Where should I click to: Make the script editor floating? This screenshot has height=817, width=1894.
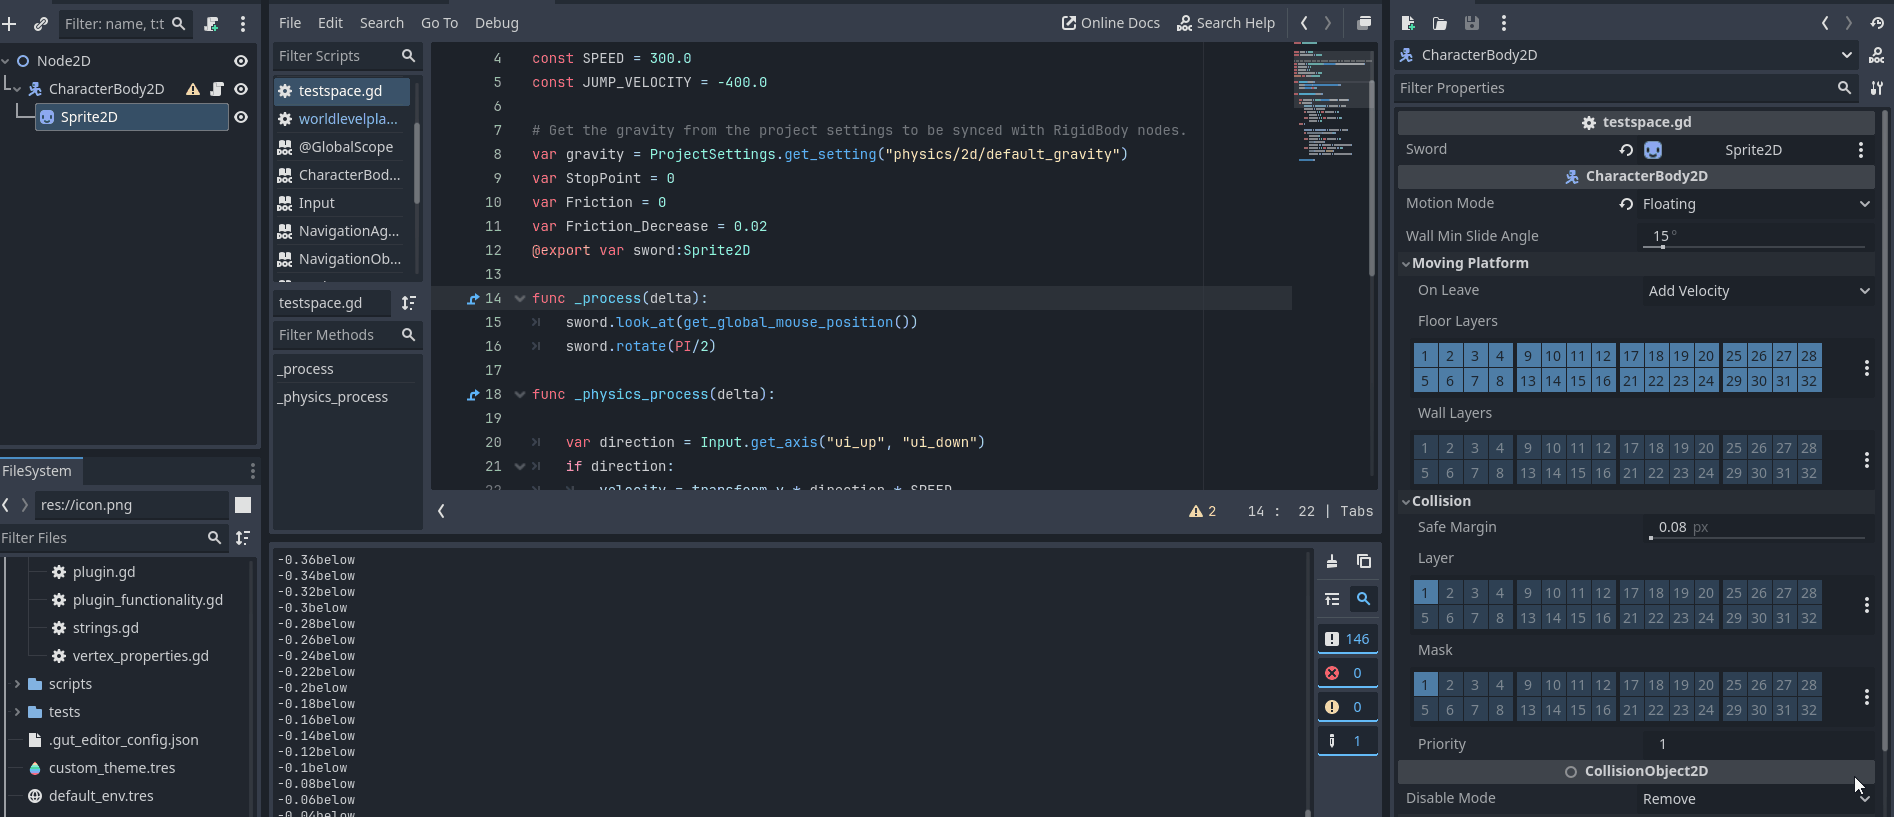coord(1364,23)
